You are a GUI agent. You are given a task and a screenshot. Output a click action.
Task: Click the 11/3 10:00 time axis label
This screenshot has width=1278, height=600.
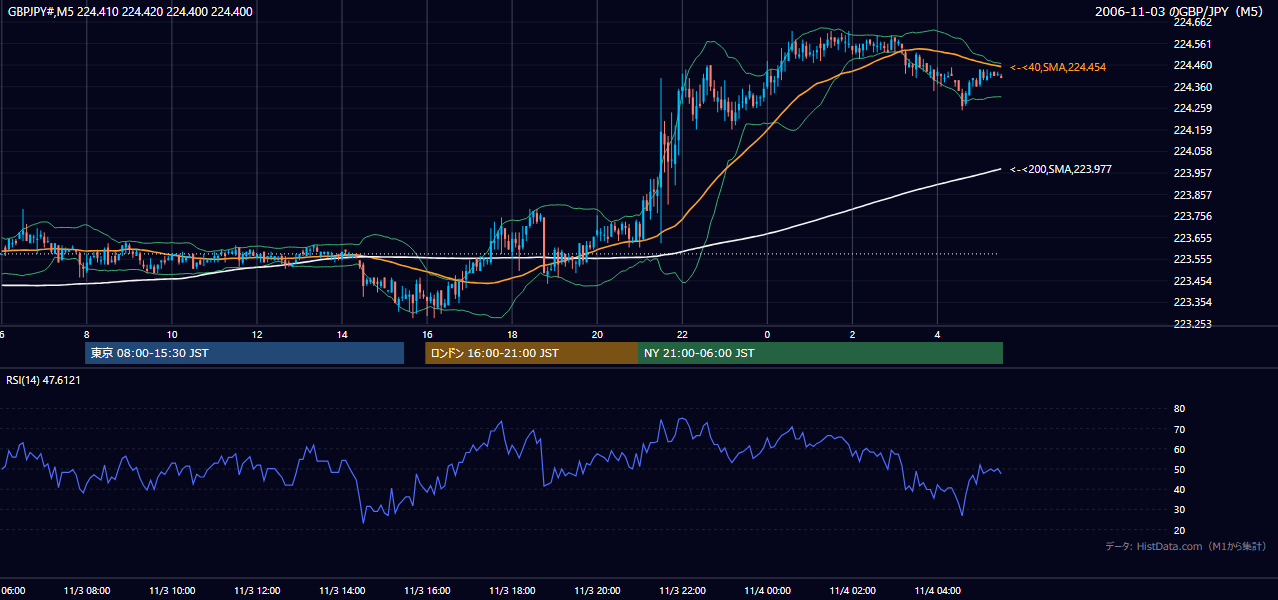pyautogui.click(x=172, y=591)
